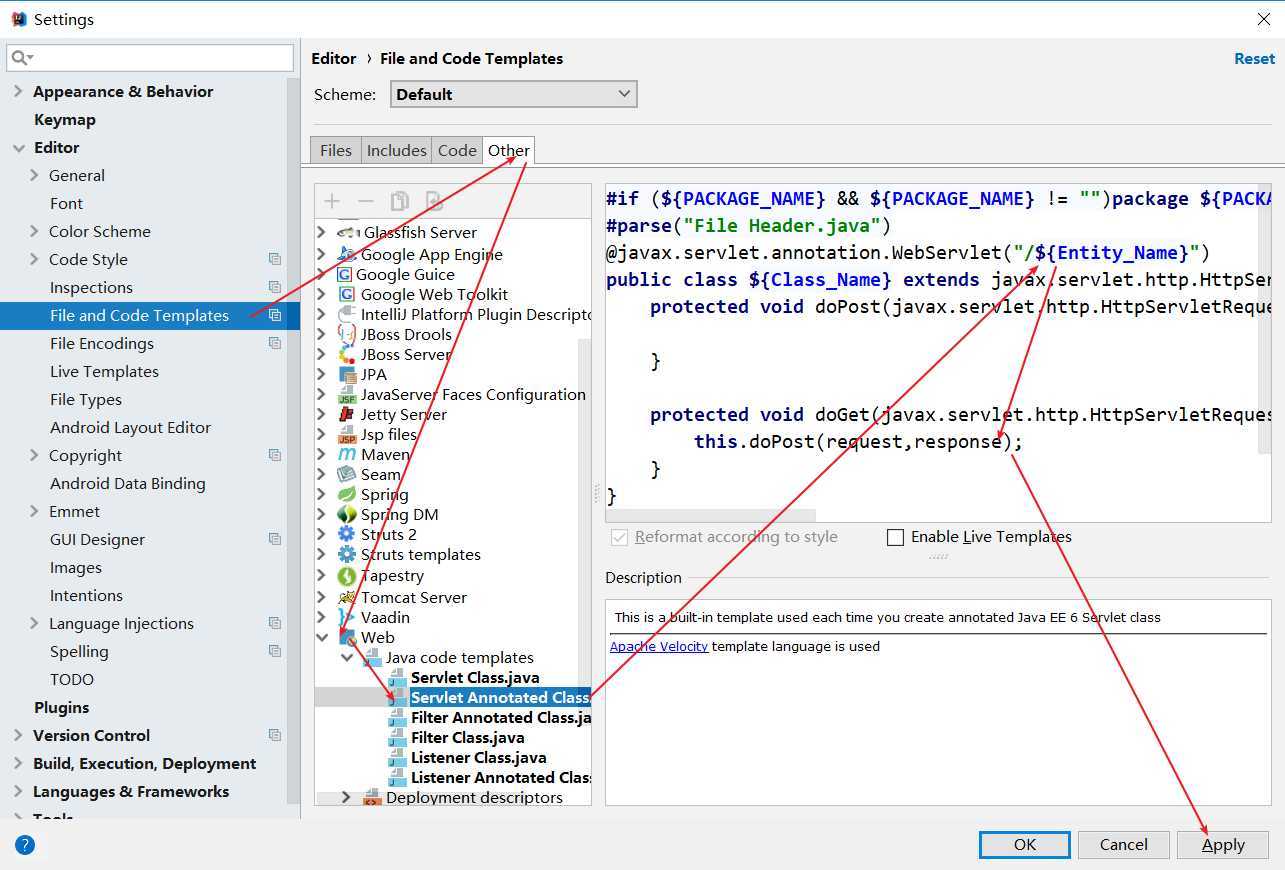Click the Glassfish Server icon
Screen dimensions: 1285x870
click(x=347, y=232)
